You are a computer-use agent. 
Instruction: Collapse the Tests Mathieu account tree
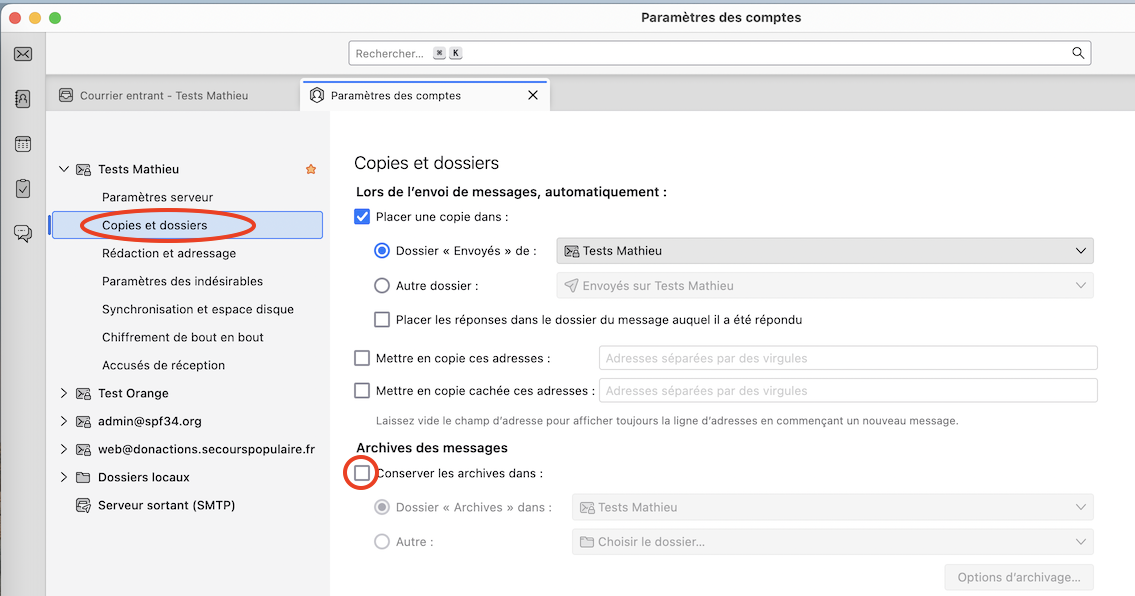pyautogui.click(x=64, y=169)
